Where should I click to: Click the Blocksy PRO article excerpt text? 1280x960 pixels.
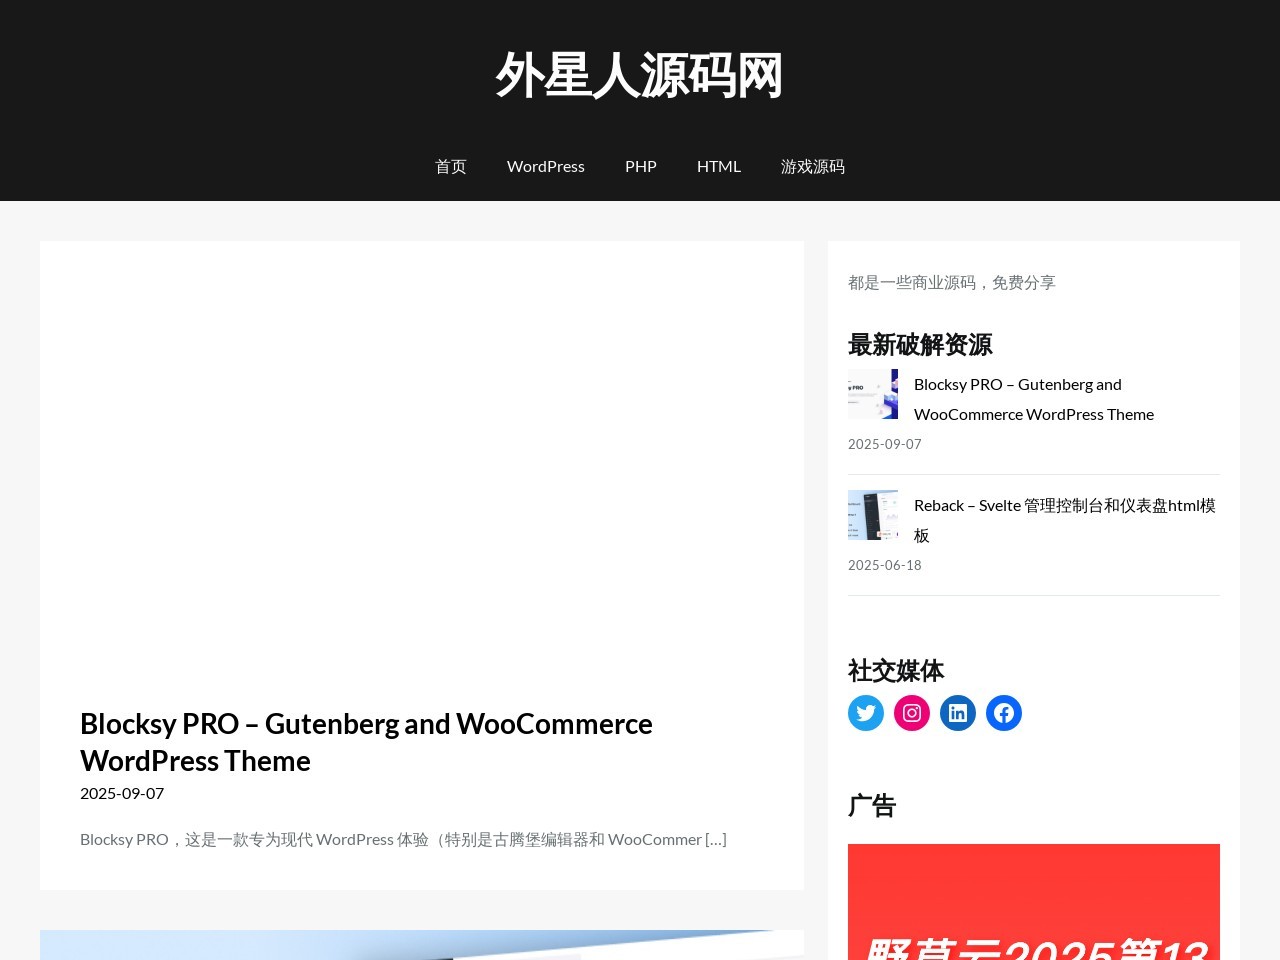click(x=403, y=839)
